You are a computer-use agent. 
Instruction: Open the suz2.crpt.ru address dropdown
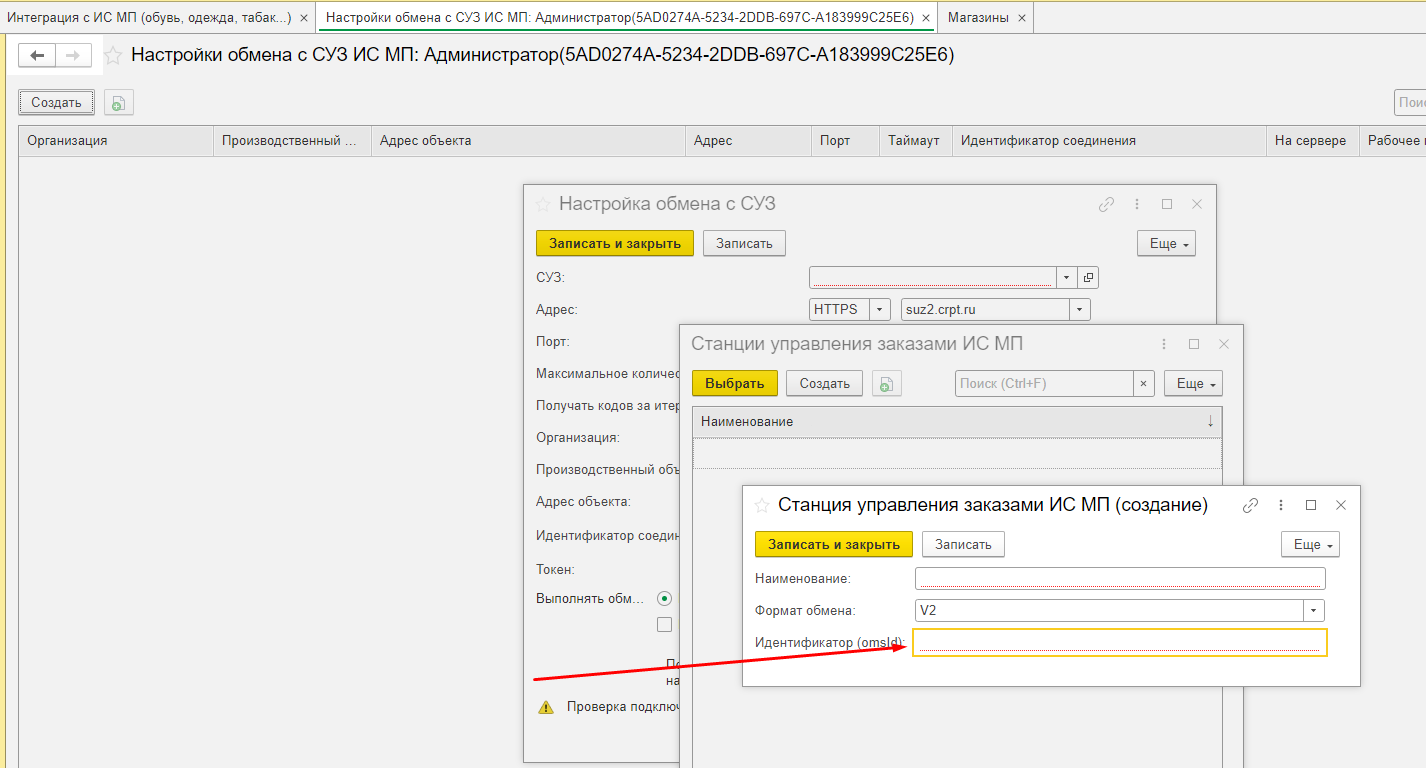pyautogui.click(x=1079, y=309)
